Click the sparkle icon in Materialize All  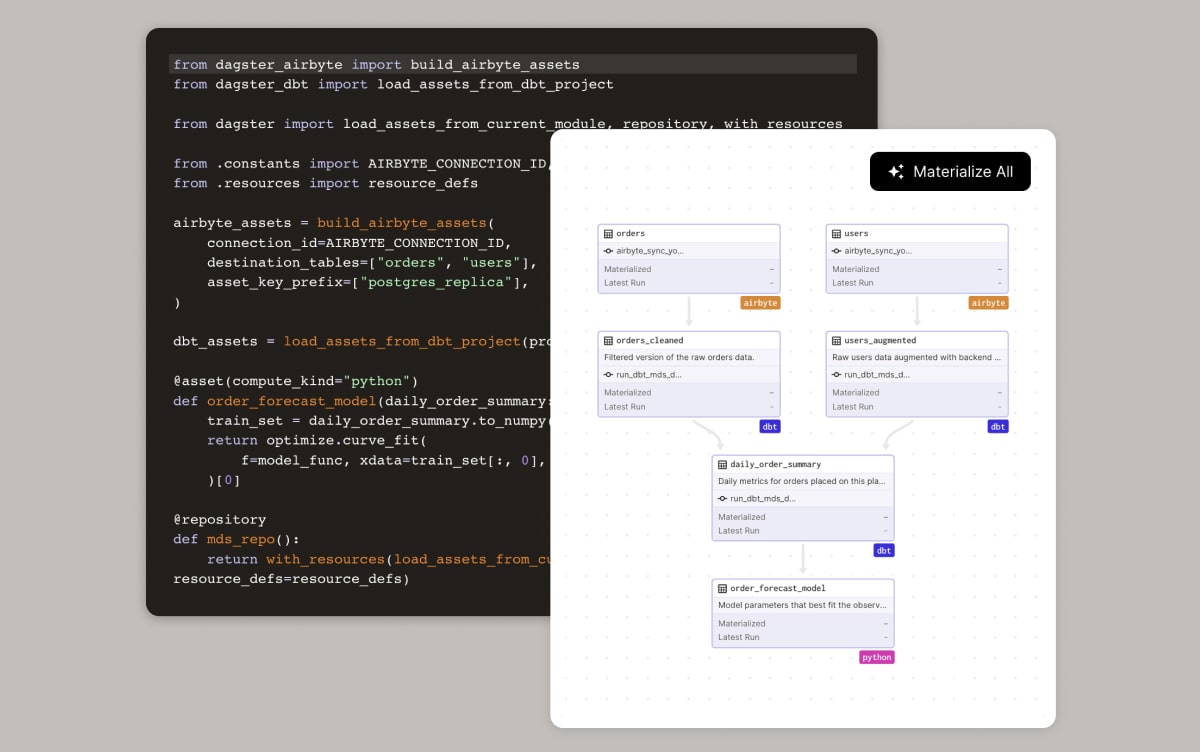coord(896,172)
